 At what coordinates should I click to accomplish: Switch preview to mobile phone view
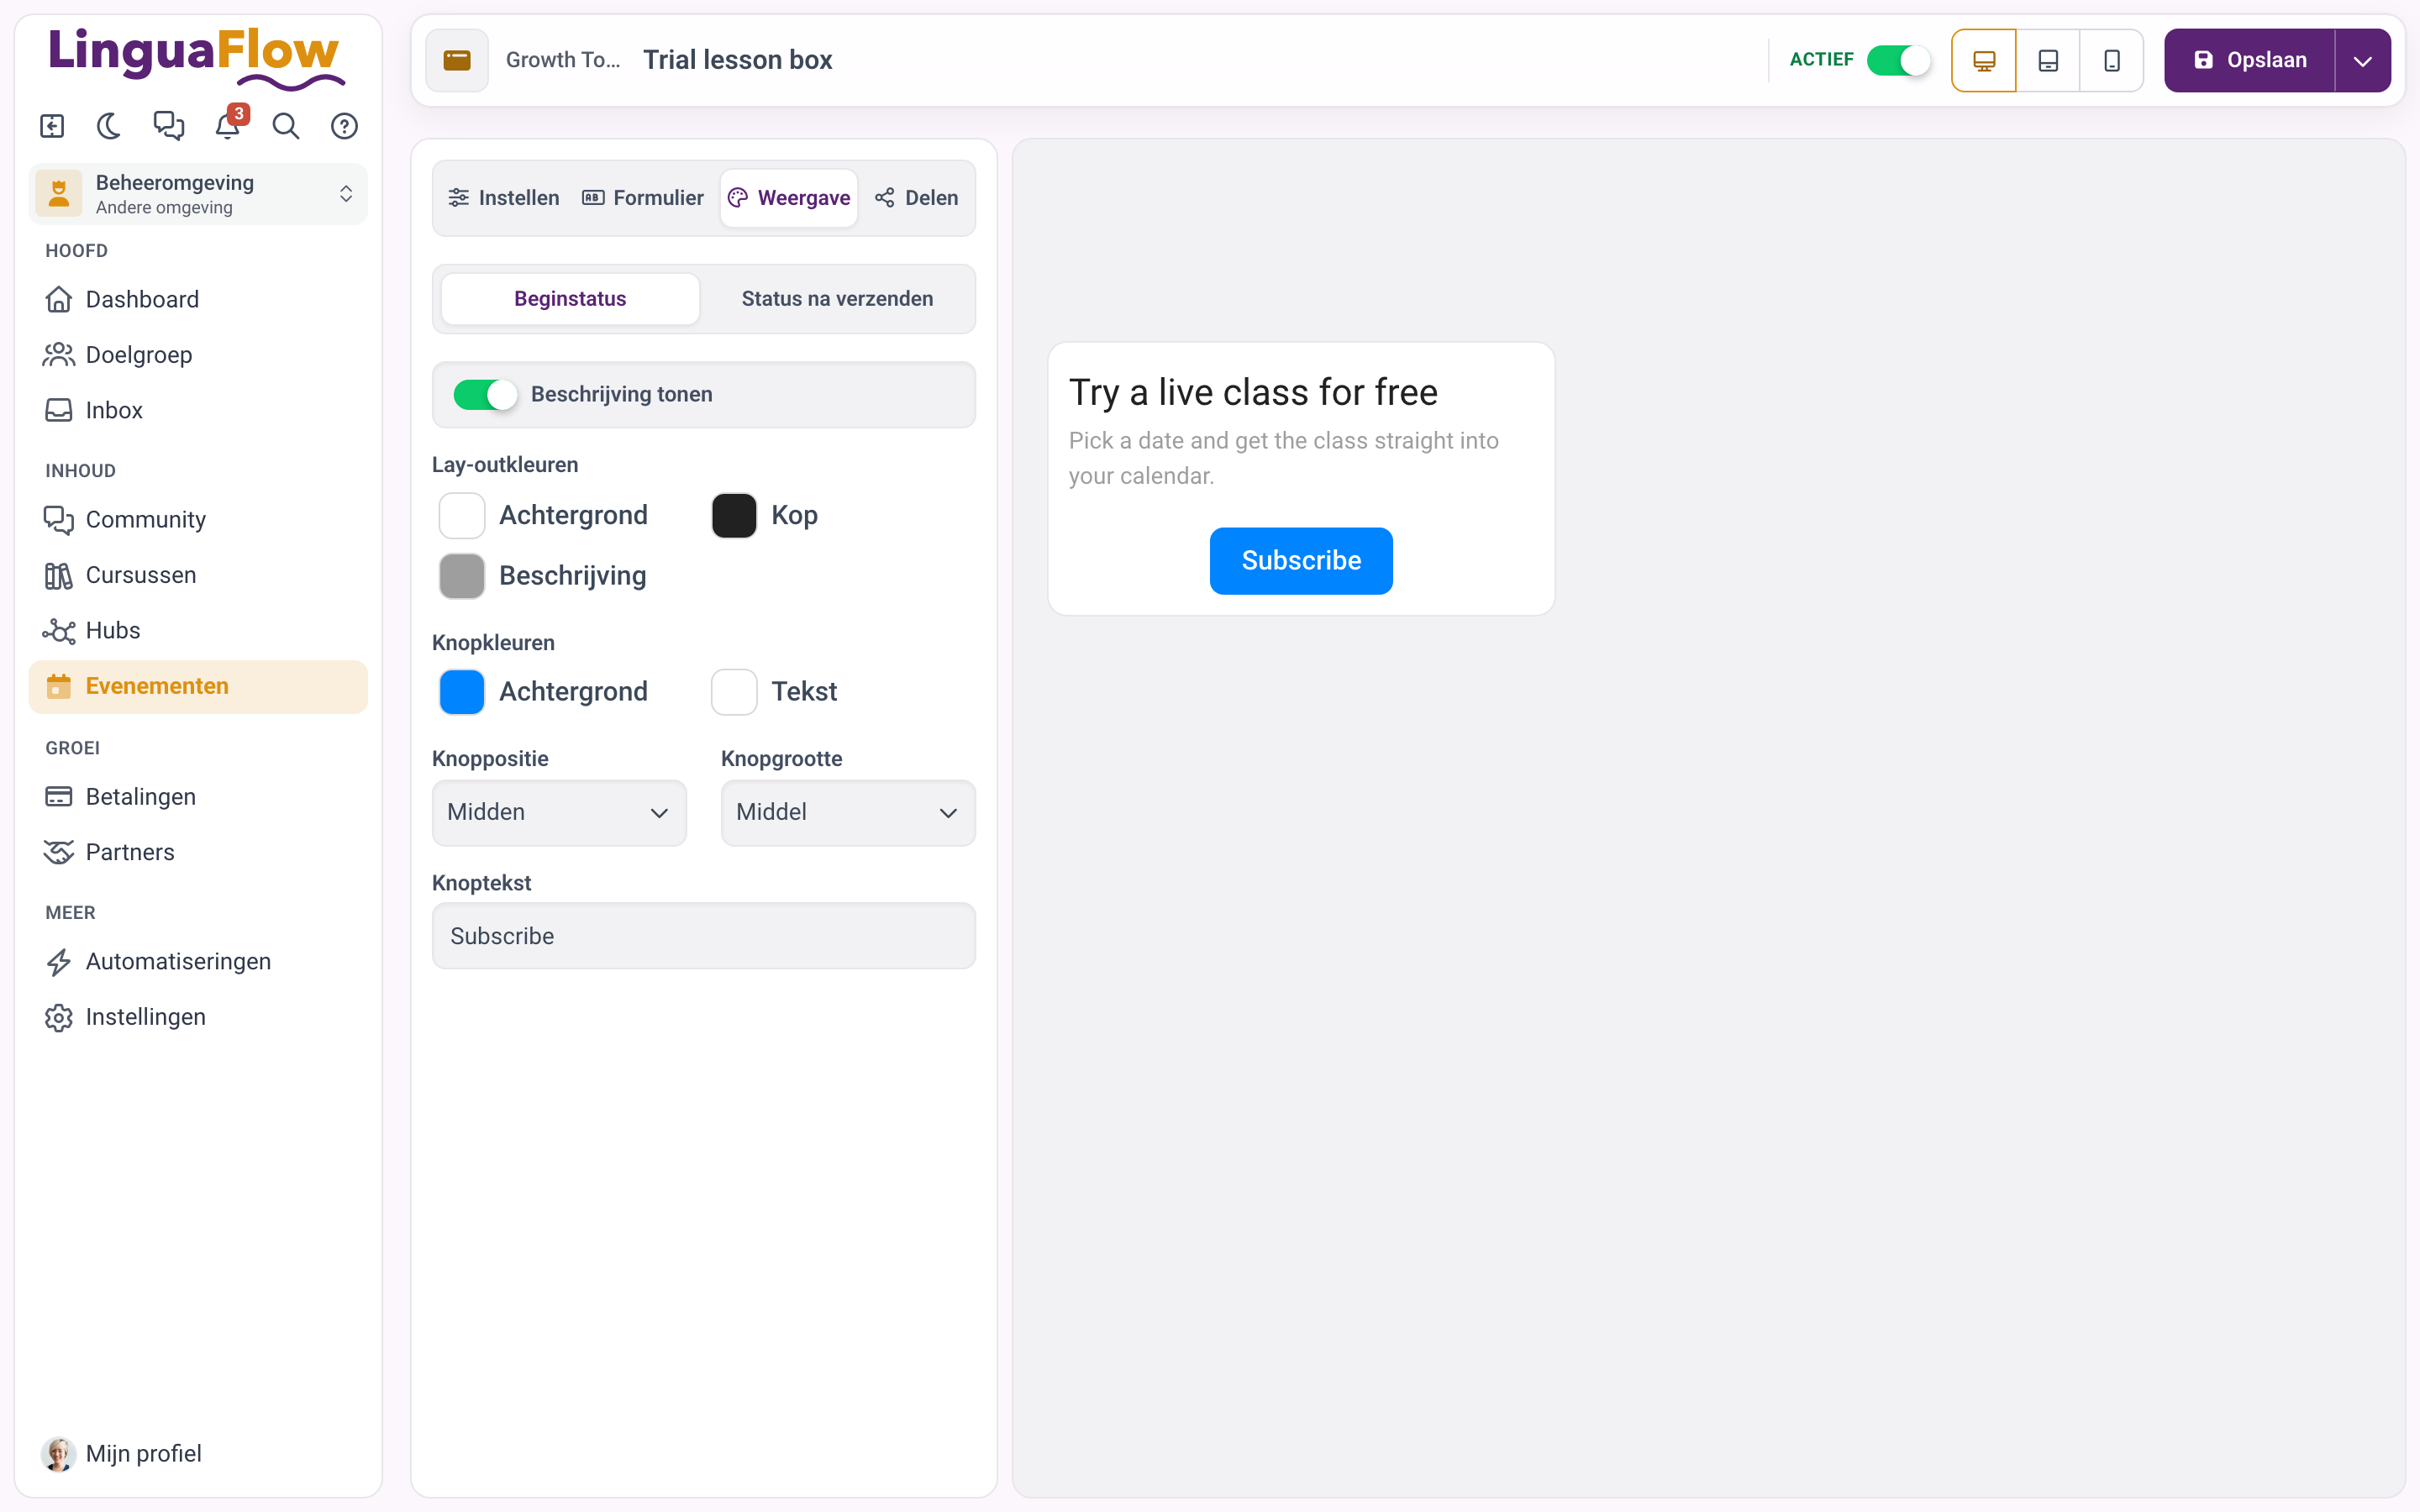pyautogui.click(x=2111, y=60)
